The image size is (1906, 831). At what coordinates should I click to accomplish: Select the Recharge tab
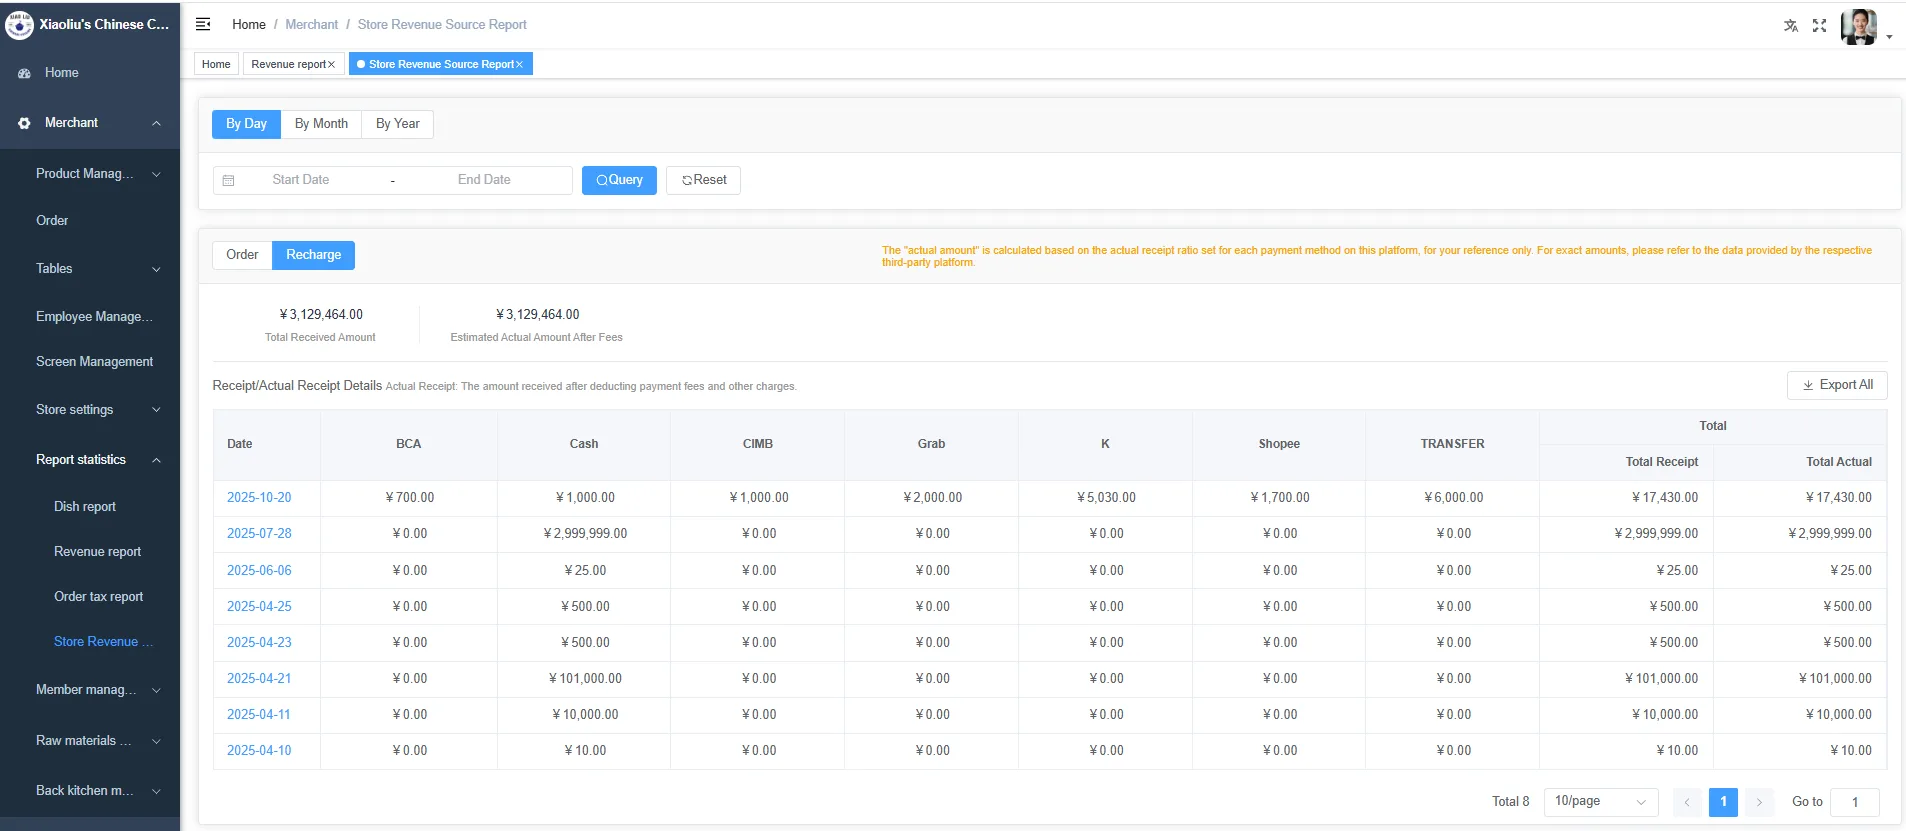[x=313, y=255]
